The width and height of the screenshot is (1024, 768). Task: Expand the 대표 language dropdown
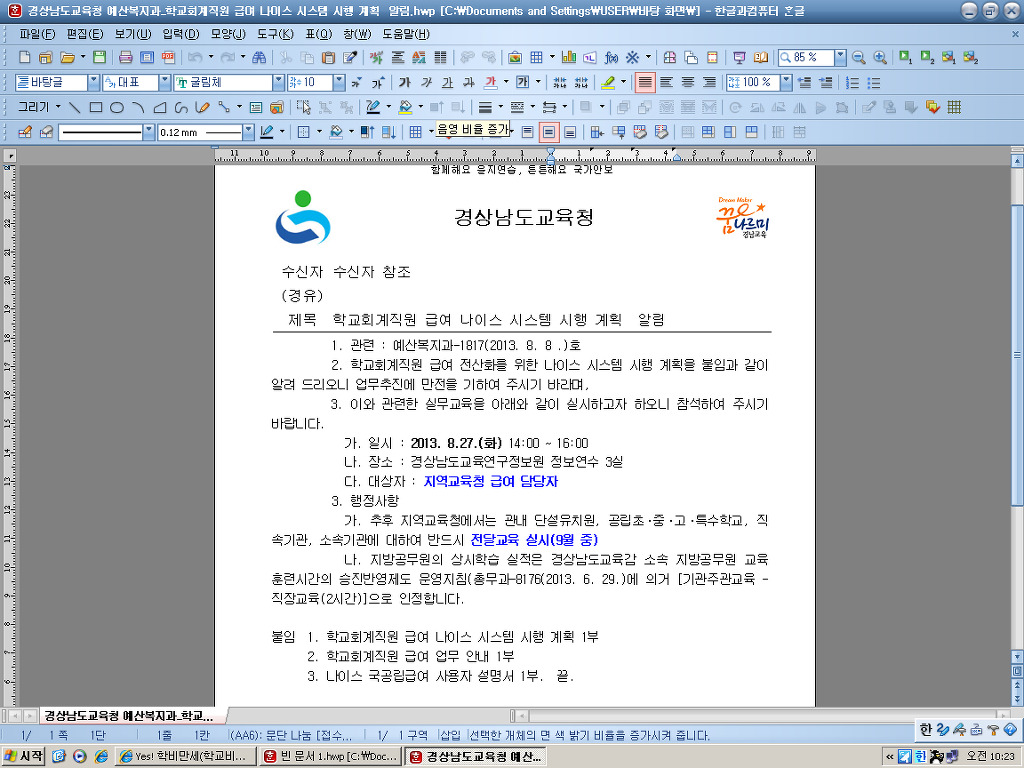coord(165,82)
